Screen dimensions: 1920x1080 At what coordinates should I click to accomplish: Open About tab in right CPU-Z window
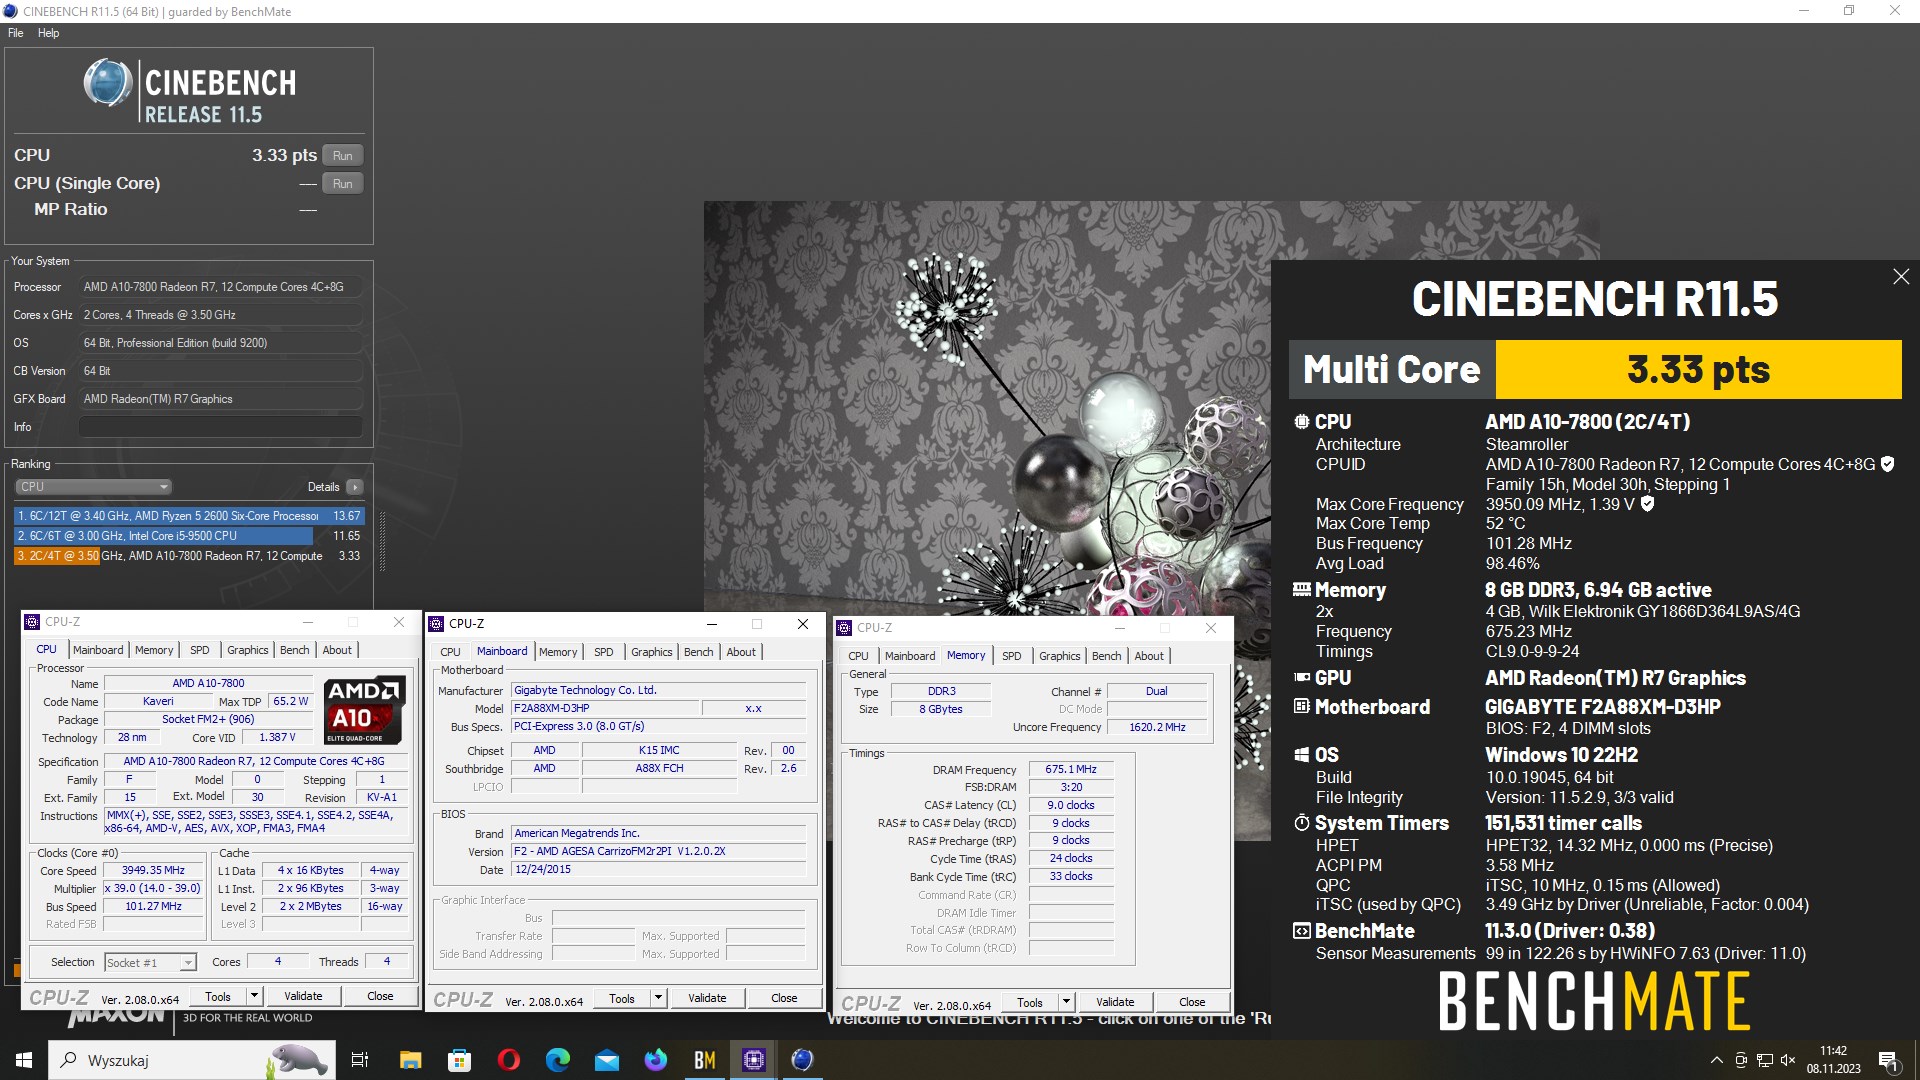pos(1149,656)
